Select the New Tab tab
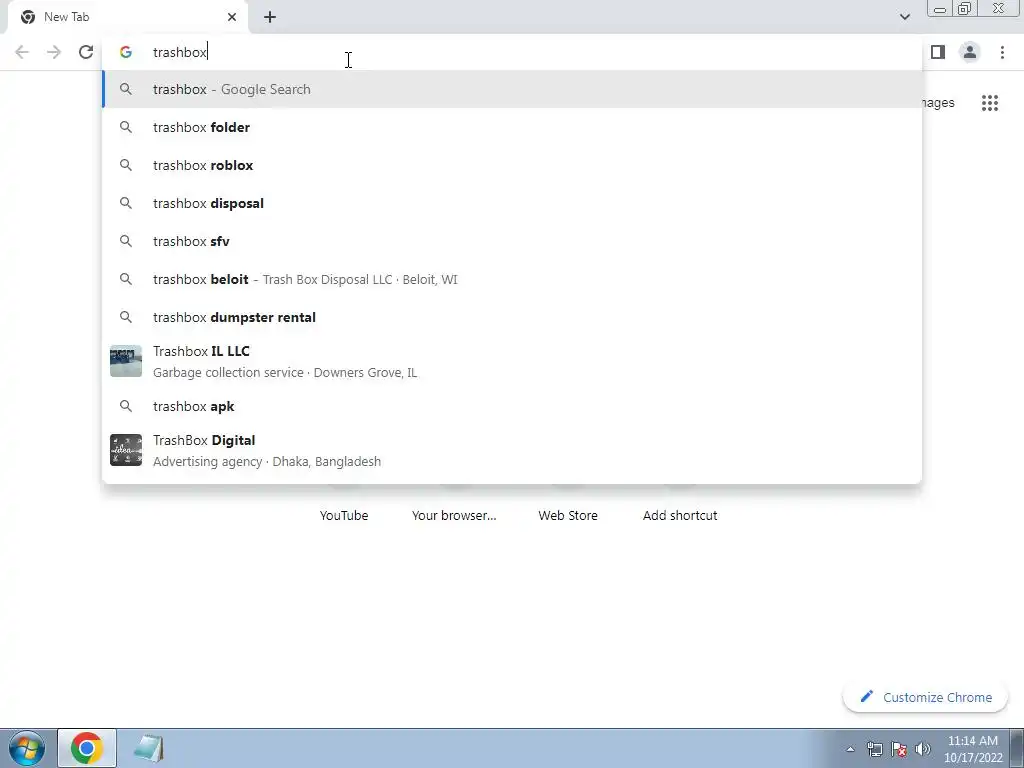 click(128, 17)
